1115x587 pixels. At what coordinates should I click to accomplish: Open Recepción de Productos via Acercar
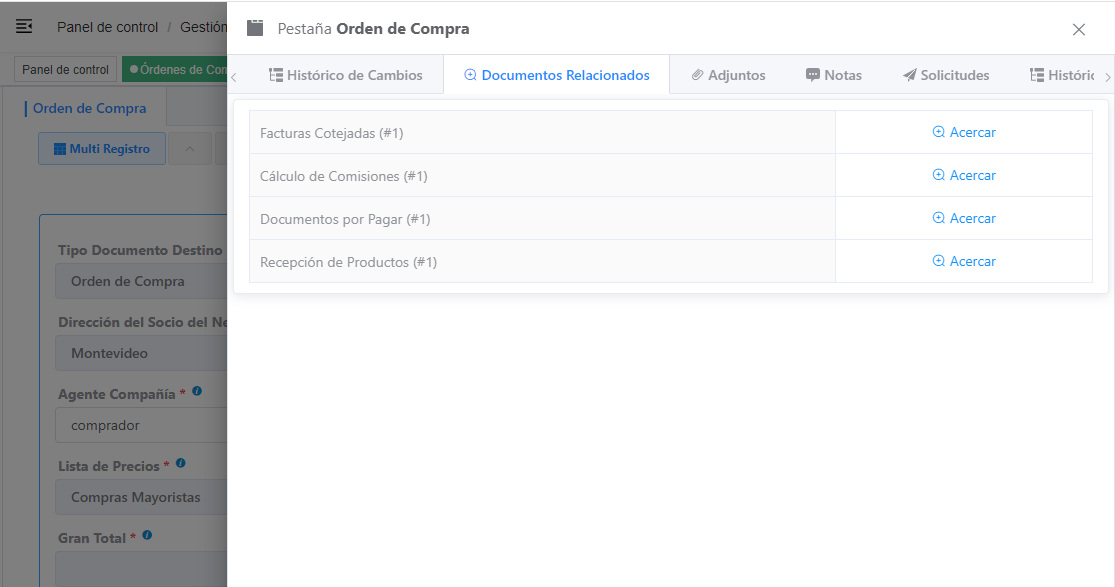[964, 261]
